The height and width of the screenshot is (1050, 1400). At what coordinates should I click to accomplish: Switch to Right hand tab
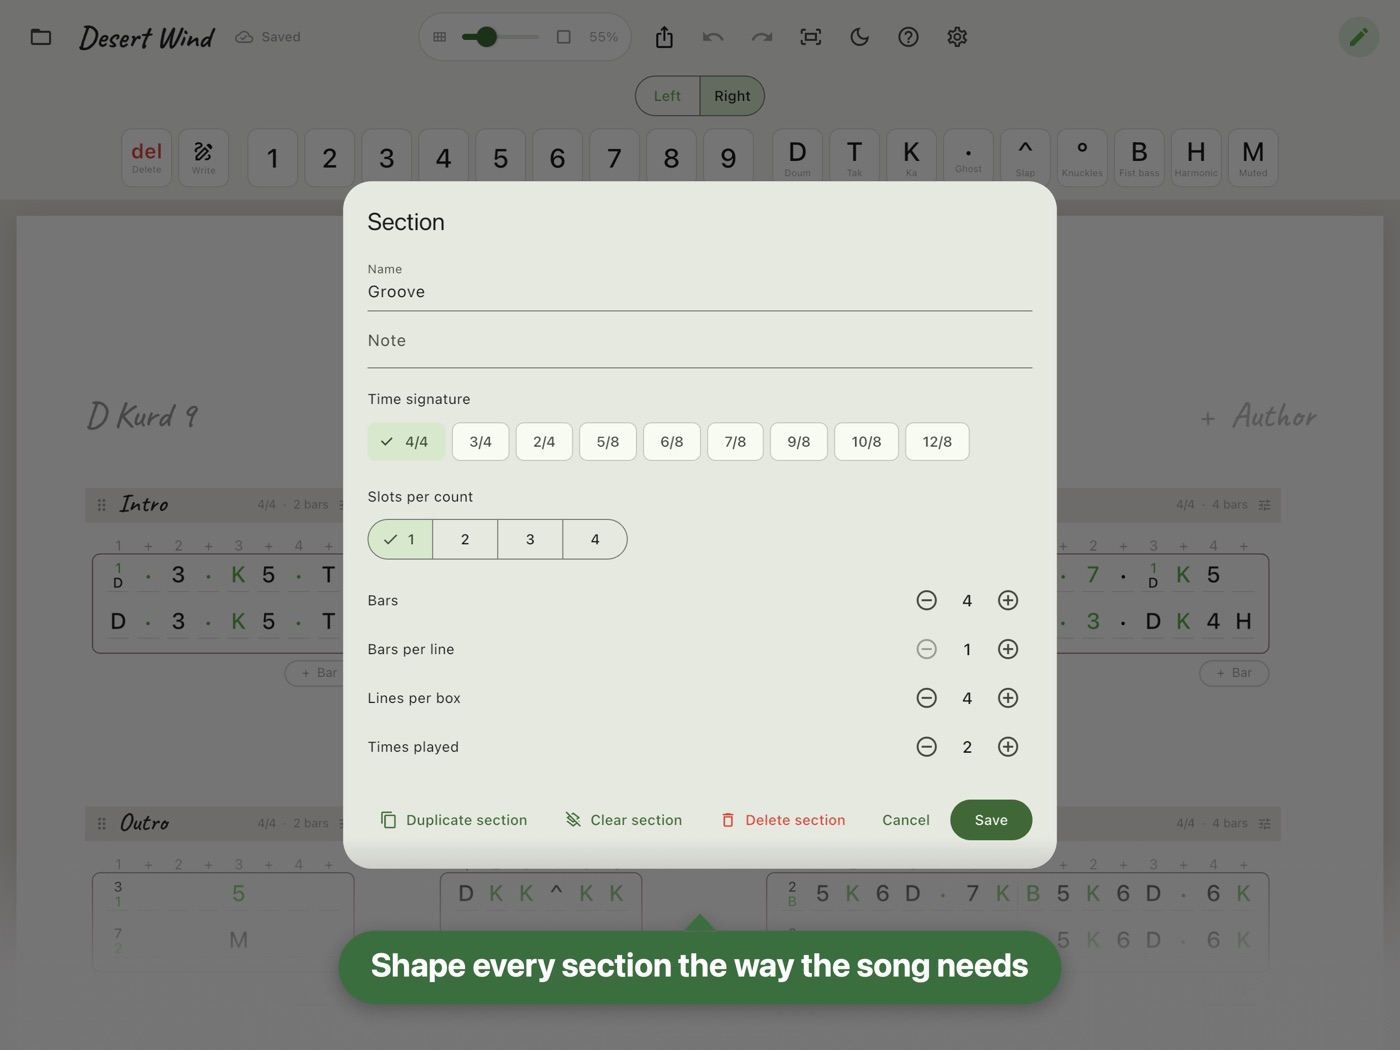(x=732, y=96)
